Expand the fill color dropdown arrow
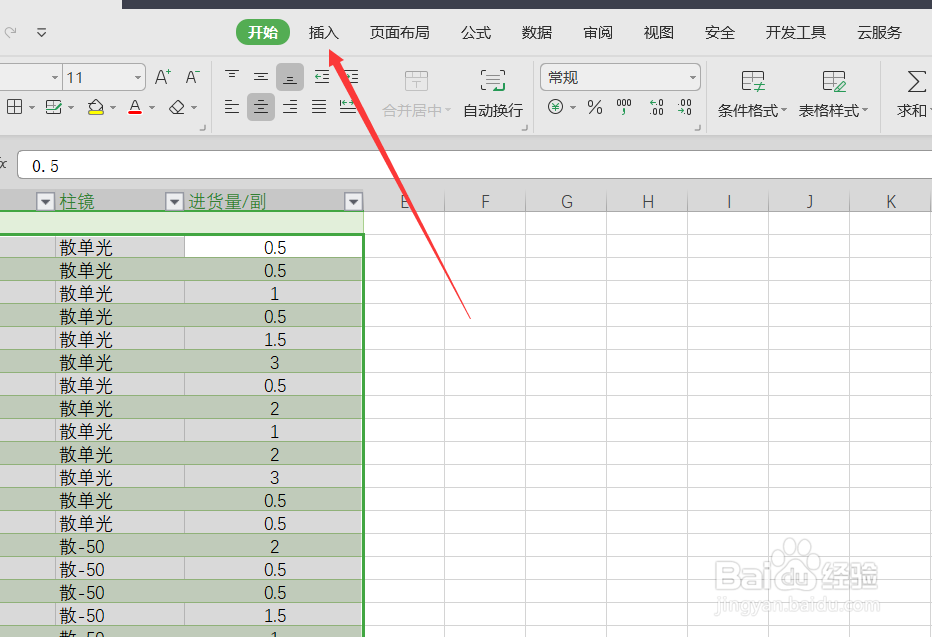 [x=112, y=108]
